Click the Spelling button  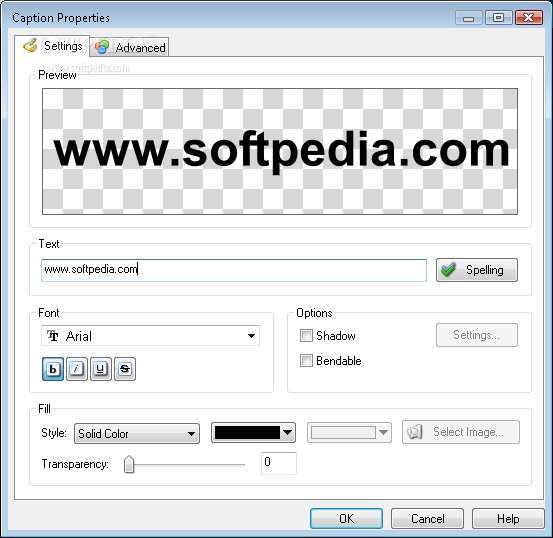click(477, 270)
